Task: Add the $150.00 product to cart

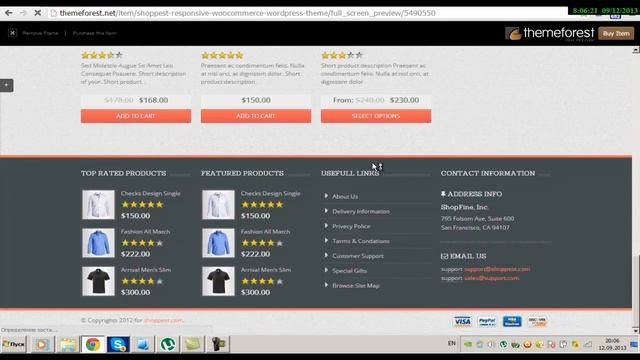Action: click(256, 116)
